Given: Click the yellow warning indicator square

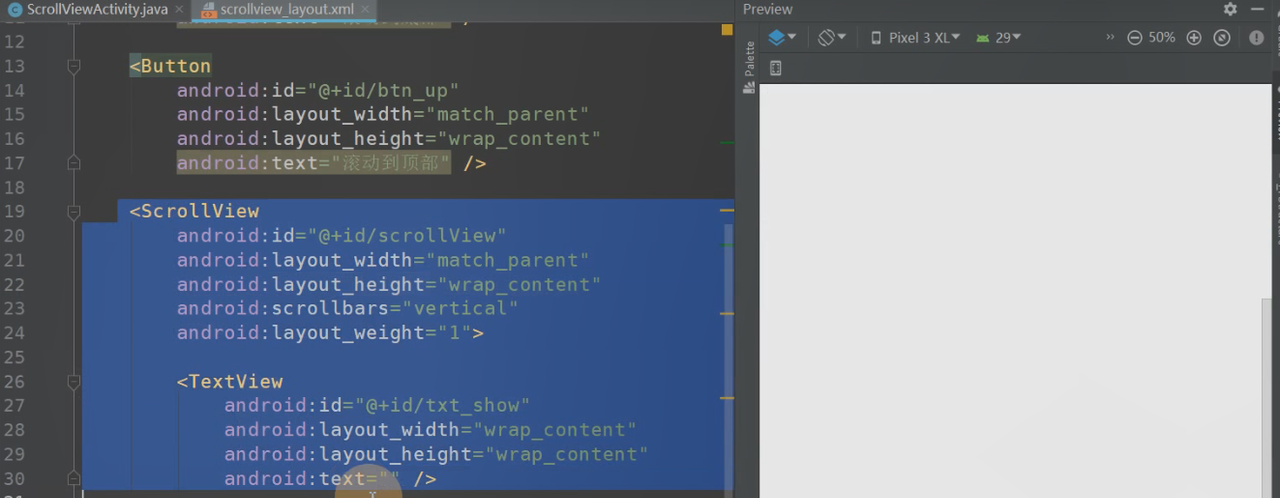Looking at the screenshot, I should click(727, 30).
